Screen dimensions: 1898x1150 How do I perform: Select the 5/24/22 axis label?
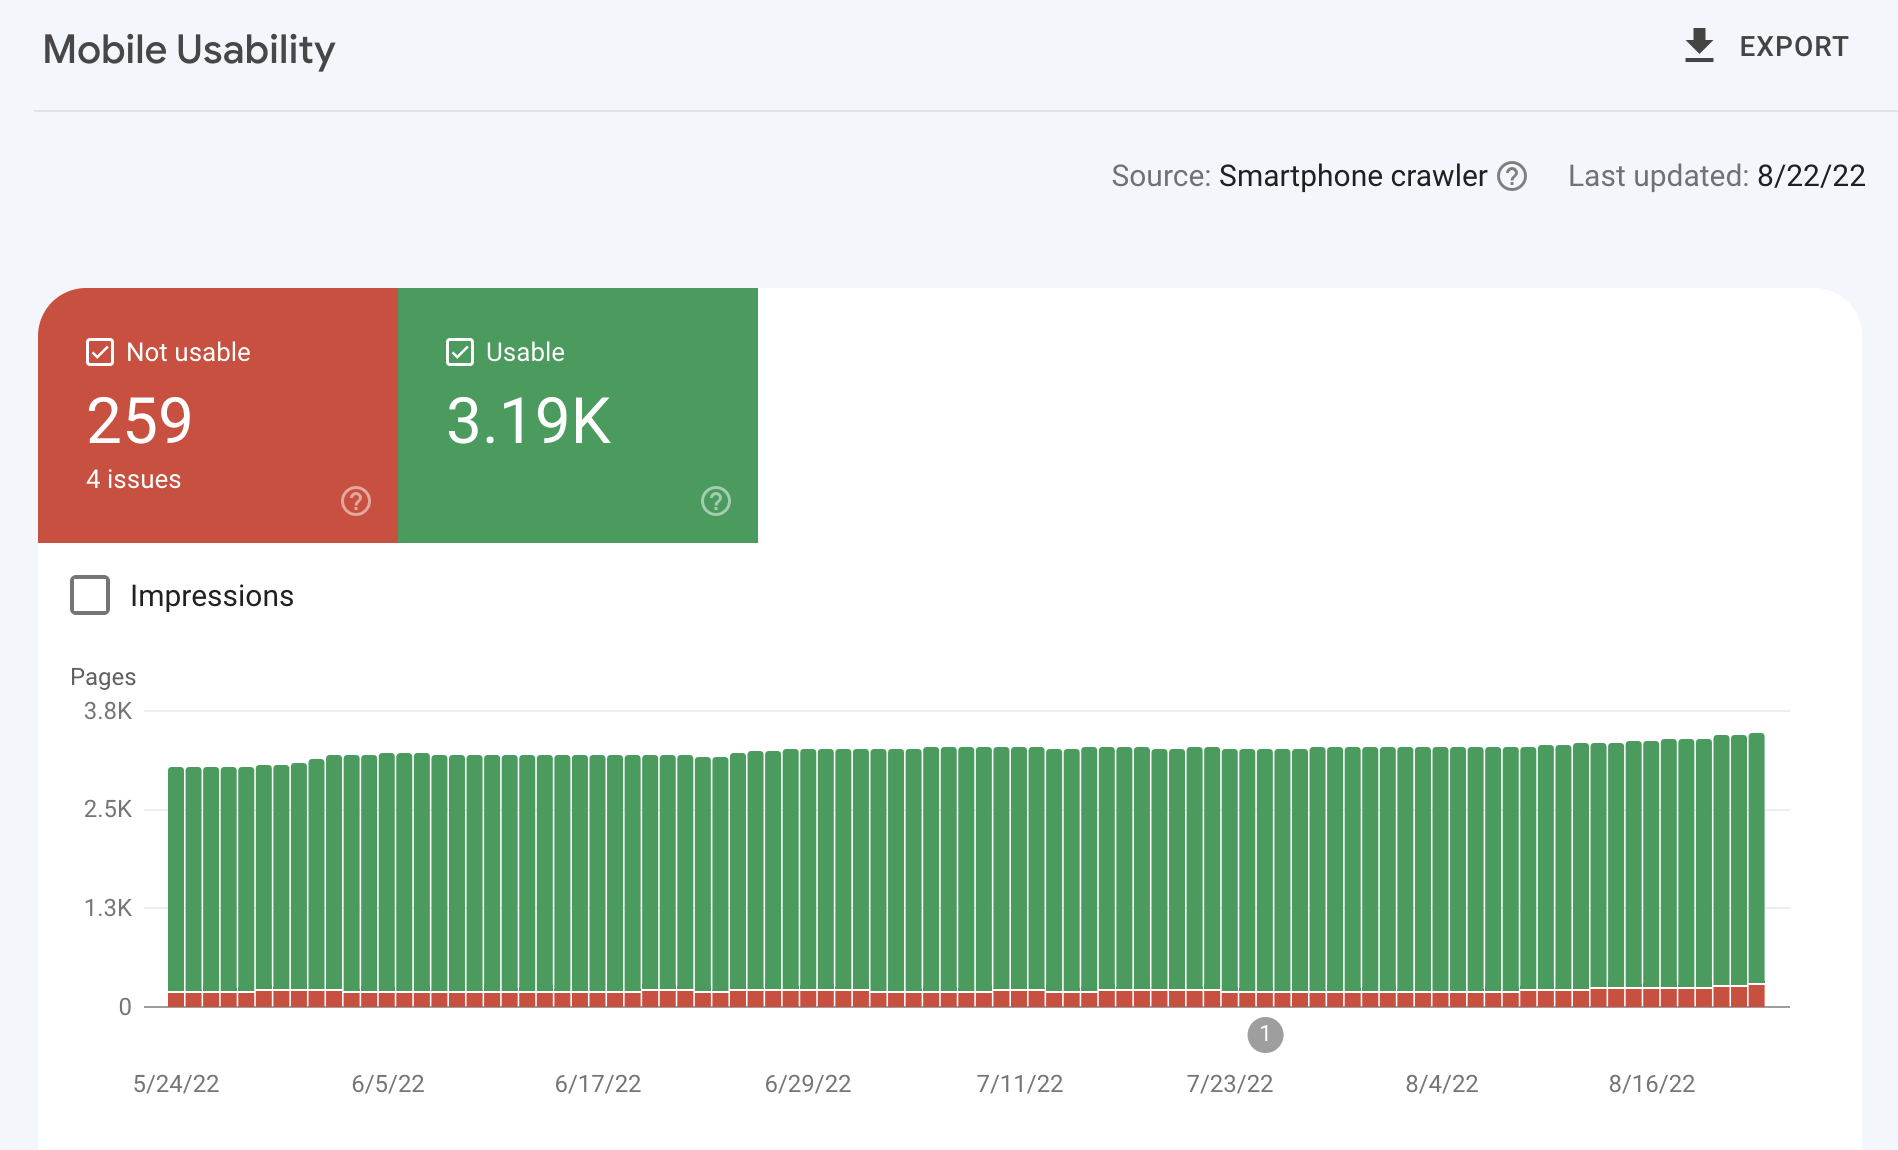pyautogui.click(x=177, y=1083)
